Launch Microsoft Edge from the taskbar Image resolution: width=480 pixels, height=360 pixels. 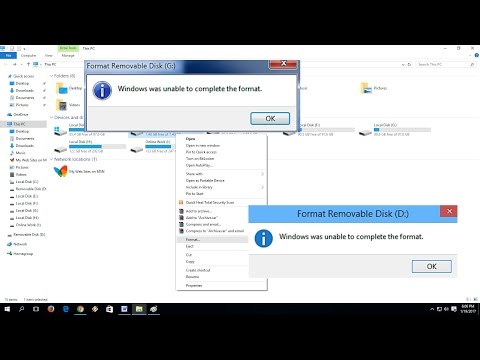tap(66, 309)
